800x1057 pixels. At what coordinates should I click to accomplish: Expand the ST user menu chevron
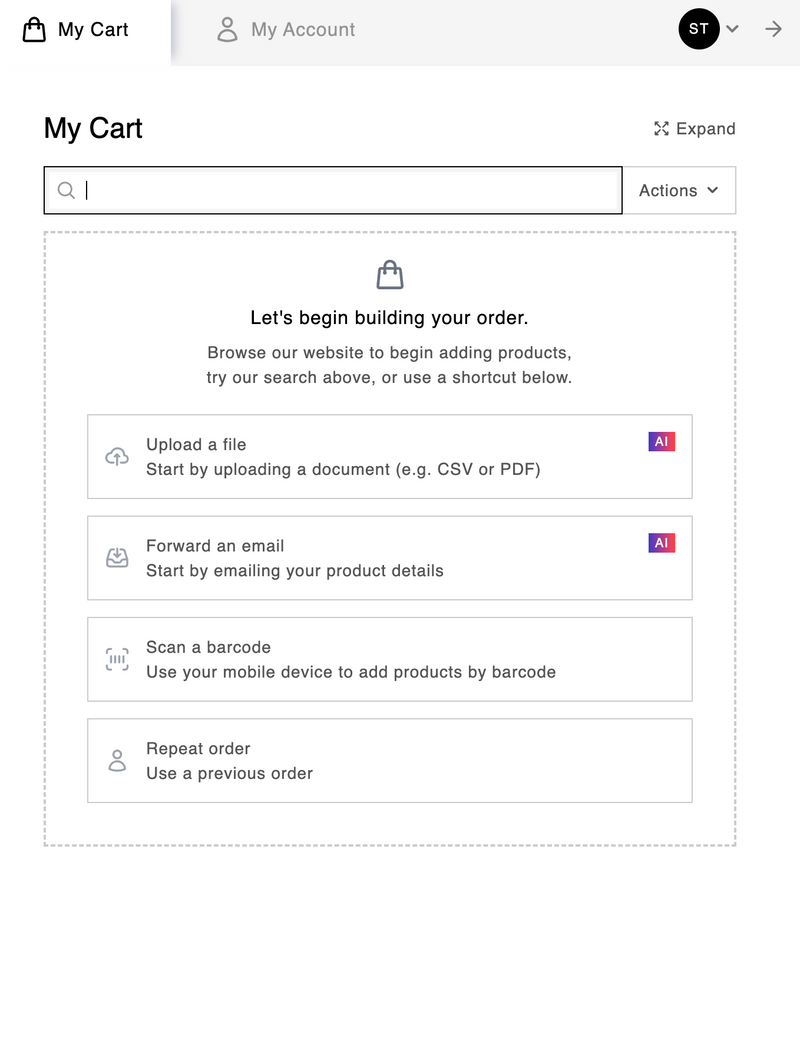click(732, 29)
